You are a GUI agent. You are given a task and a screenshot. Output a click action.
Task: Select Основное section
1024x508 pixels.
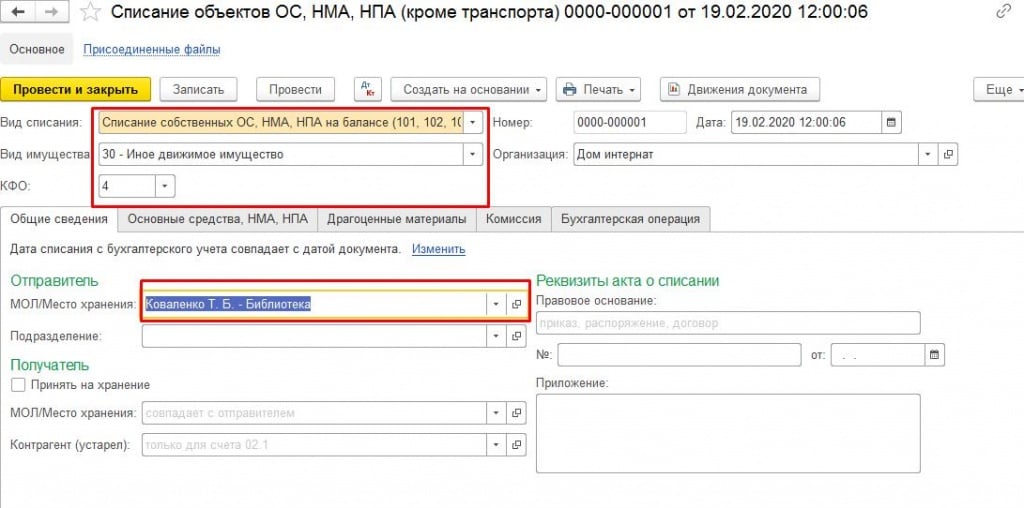37,50
